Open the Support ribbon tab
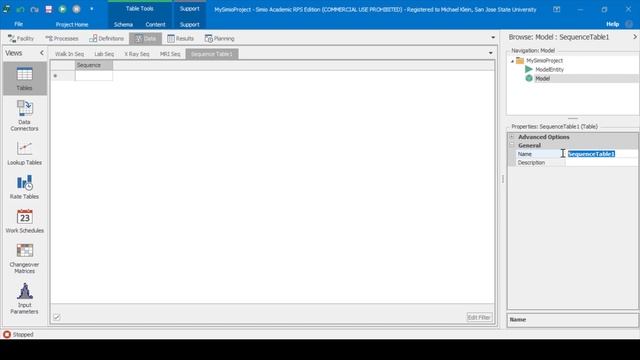Image resolution: width=640 pixels, height=360 pixels. tap(189, 24)
